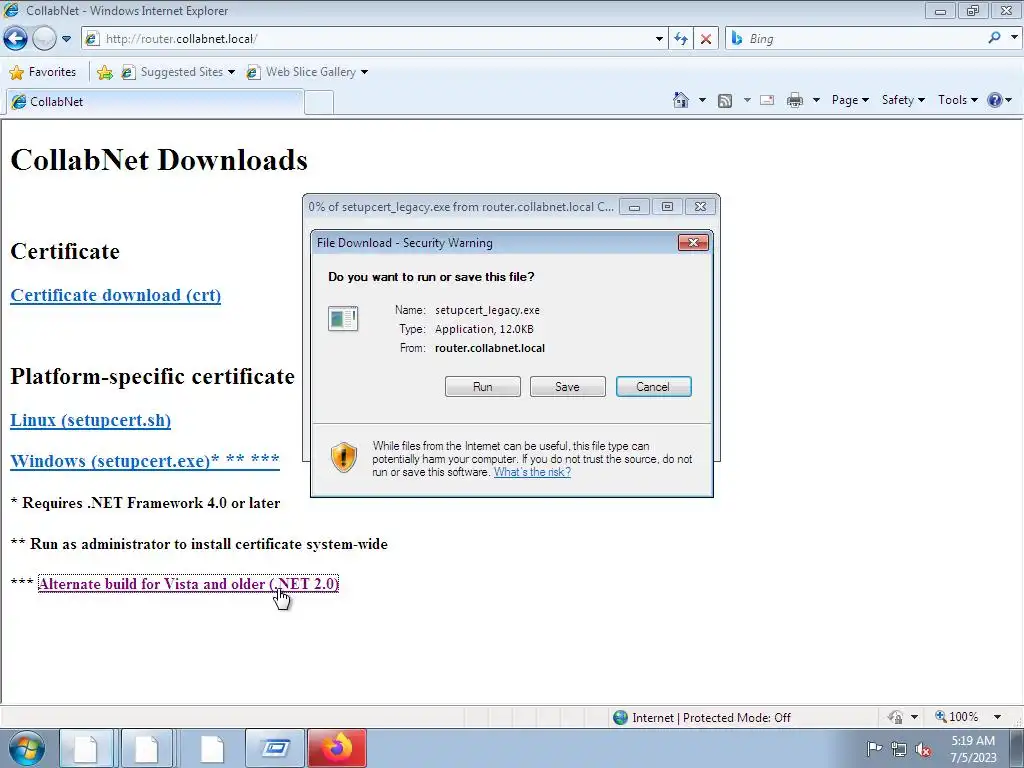Open the Tools menu
The width and height of the screenshot is (1024, 768).
coord(957,100)
